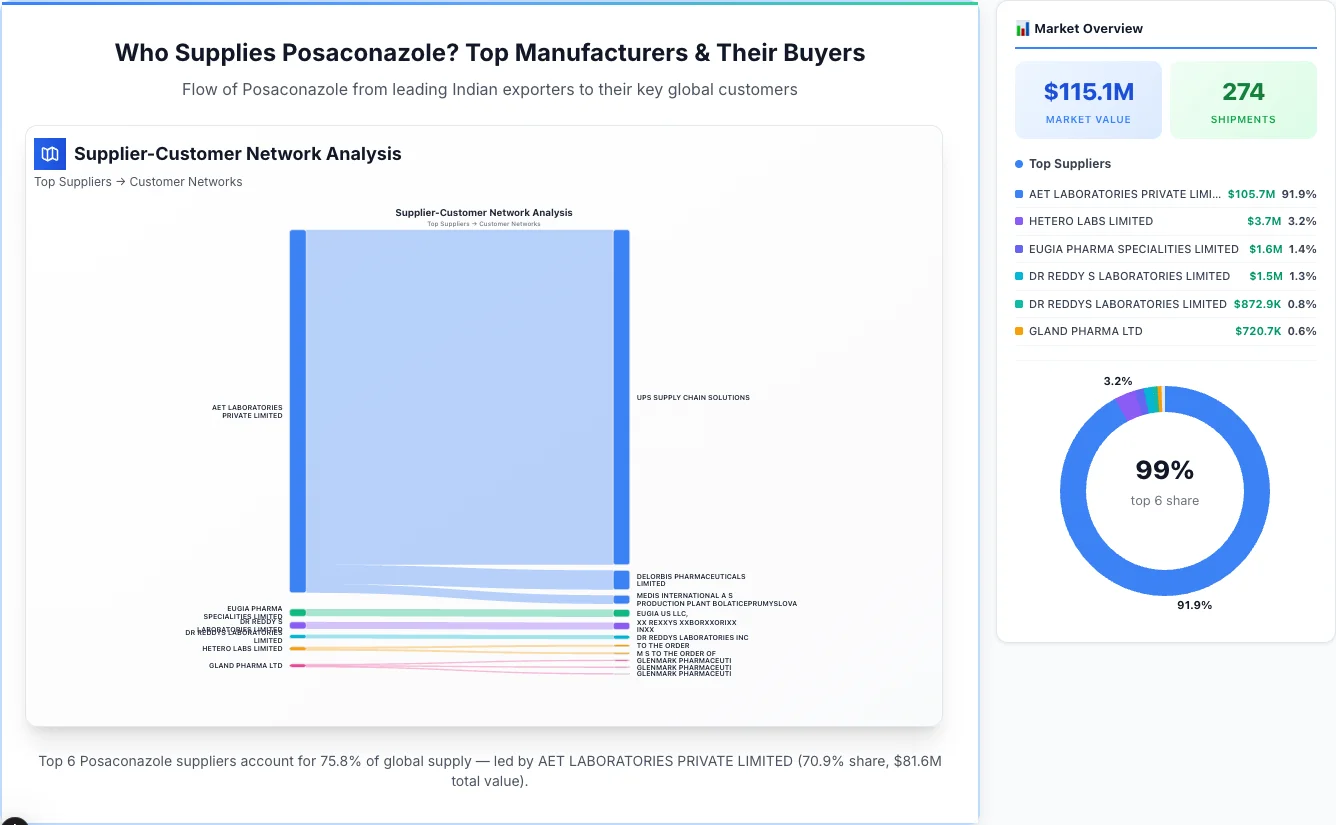Click DR REDDYS LABORATORIES' teal legend square
The image size is (1336, 825).
pos(1021,303)
